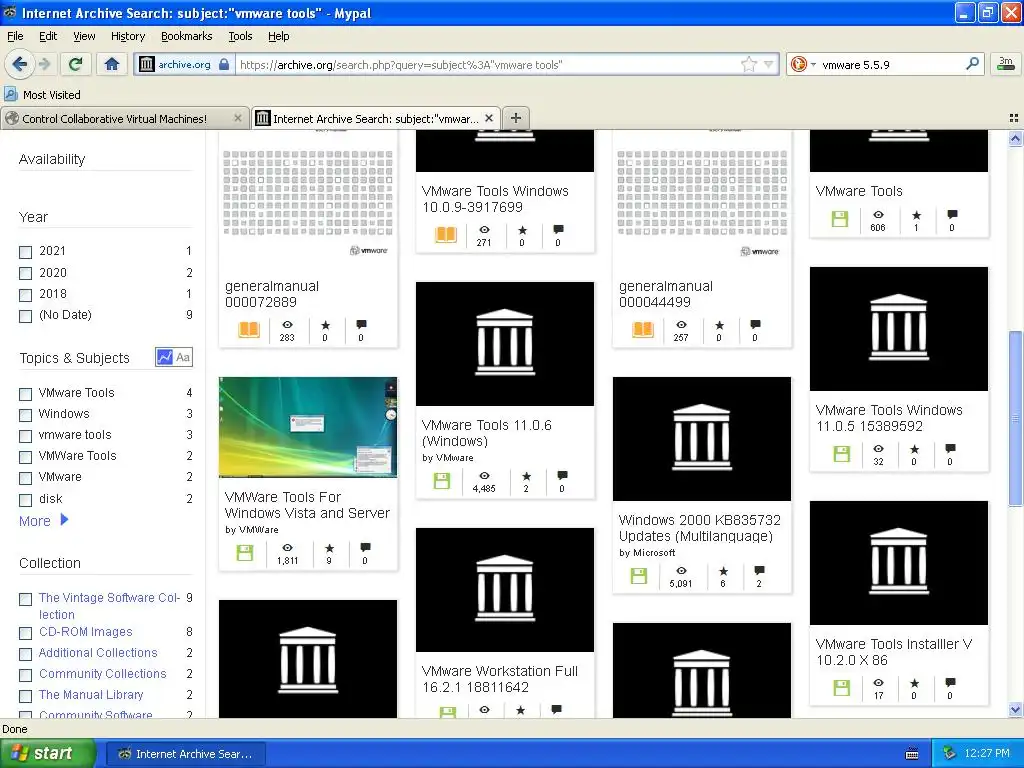1024x768 pixels.
Task: Click the views eye icon under VMware Tools Installler V
Action: tap(878, 683)
